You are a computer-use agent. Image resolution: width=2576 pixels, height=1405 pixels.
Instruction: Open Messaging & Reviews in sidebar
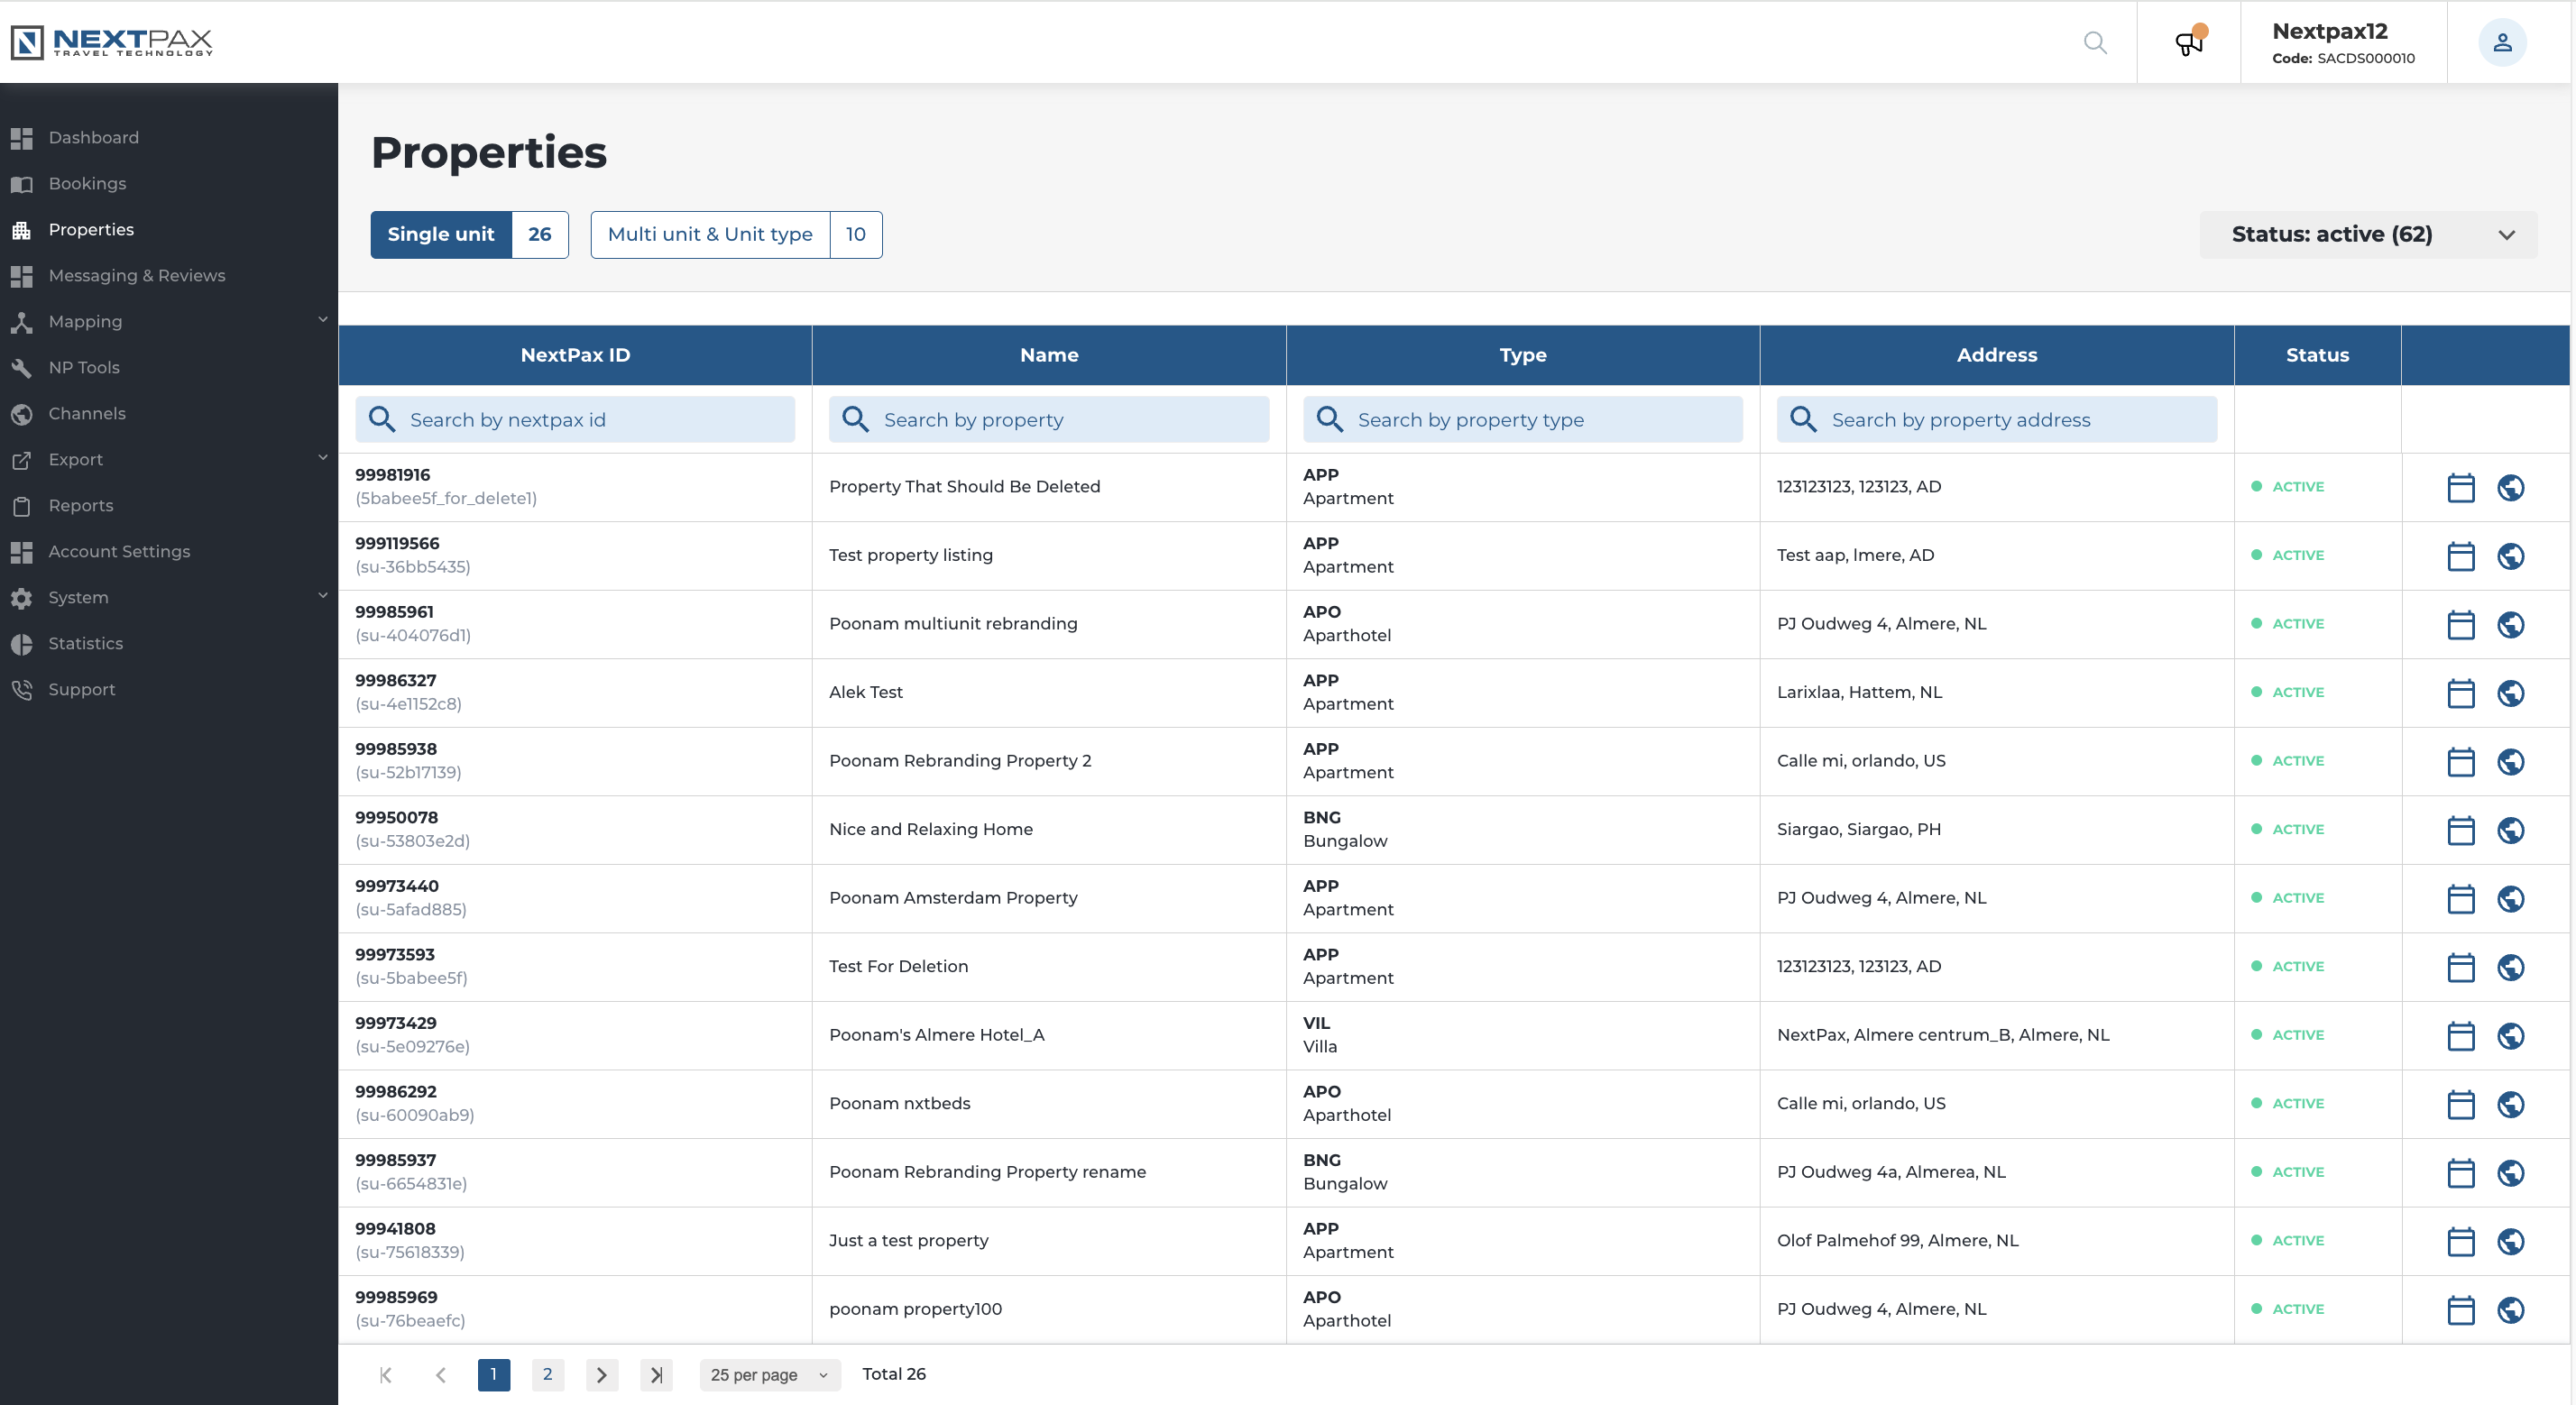136,275
